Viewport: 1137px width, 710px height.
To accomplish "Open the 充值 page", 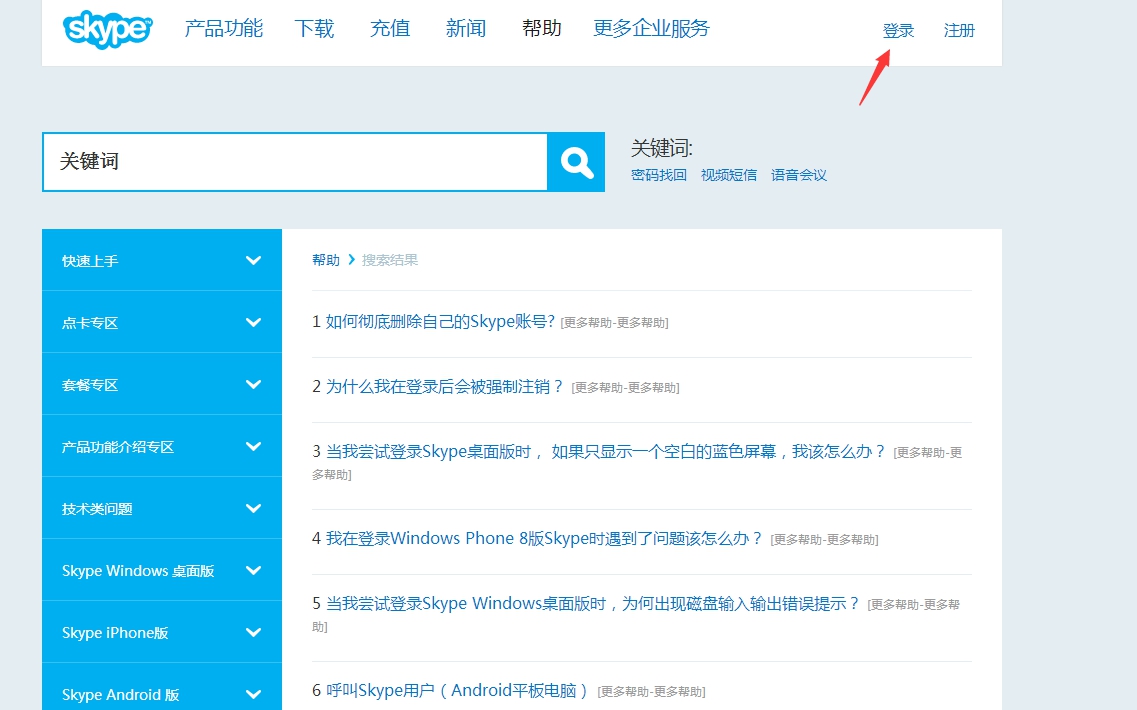I will [x=389, y=29].
